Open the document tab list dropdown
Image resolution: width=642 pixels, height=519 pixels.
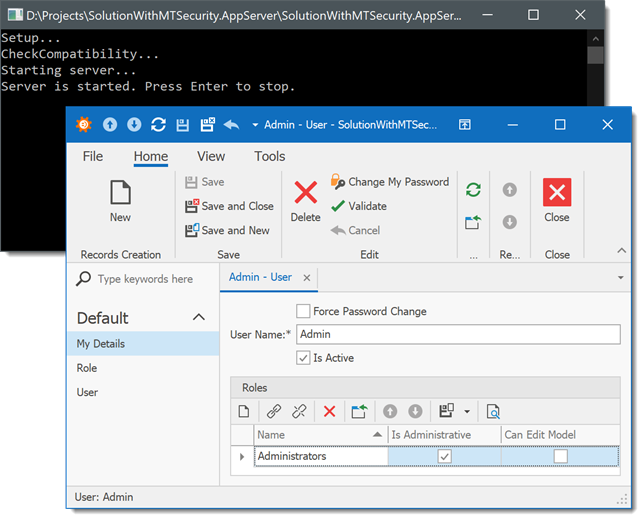[x=621, y=278]
